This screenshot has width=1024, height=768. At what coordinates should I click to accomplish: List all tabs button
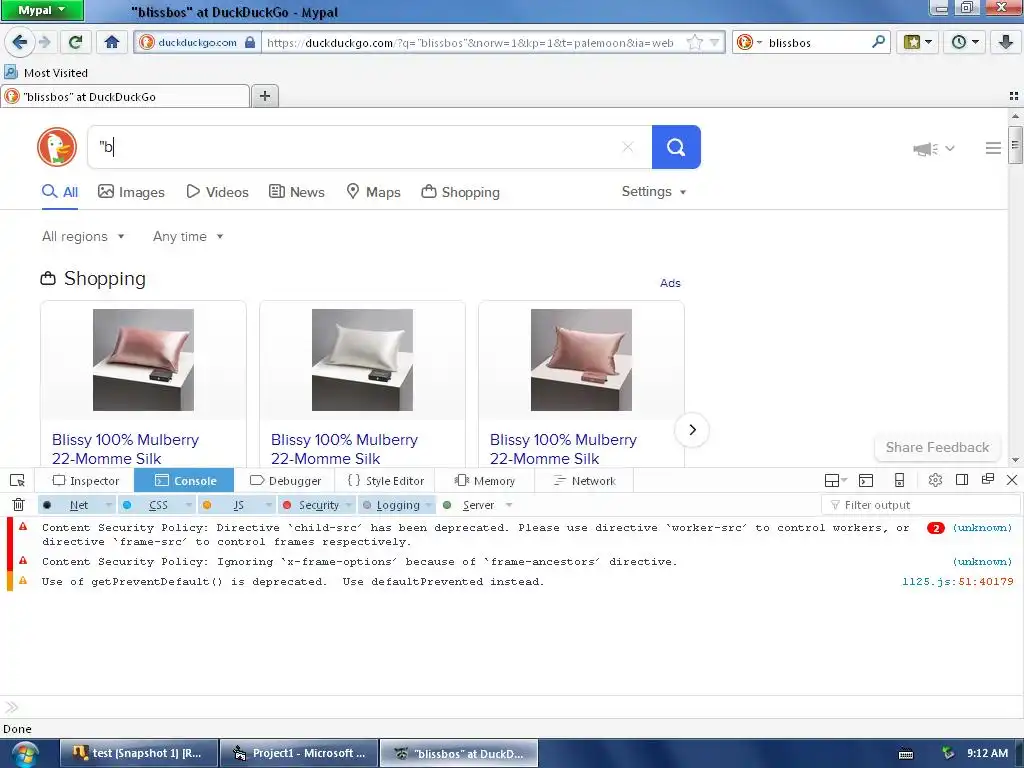tap(1014, 96)
